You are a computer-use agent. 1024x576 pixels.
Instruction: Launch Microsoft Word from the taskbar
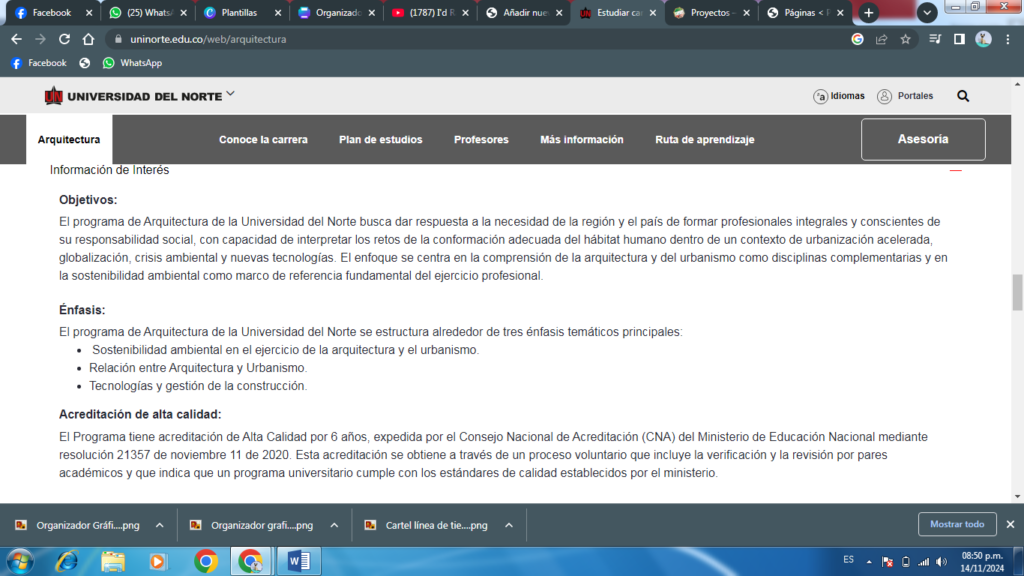pos(298,561)
